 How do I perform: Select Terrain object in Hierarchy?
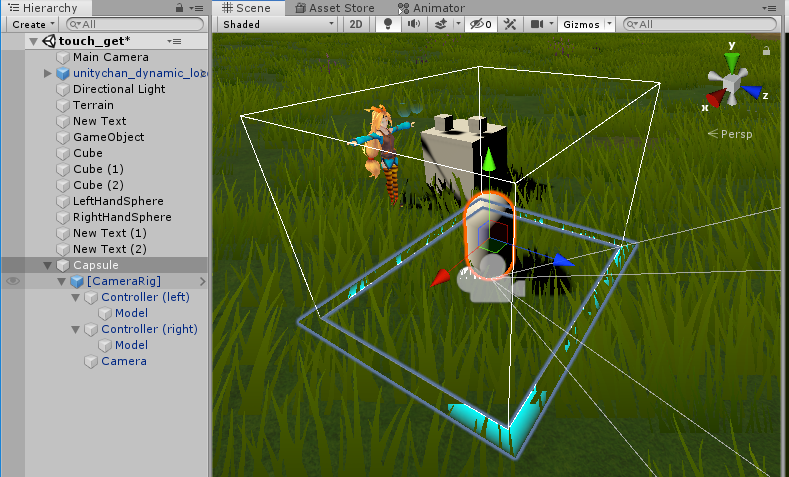coord(93,105)
